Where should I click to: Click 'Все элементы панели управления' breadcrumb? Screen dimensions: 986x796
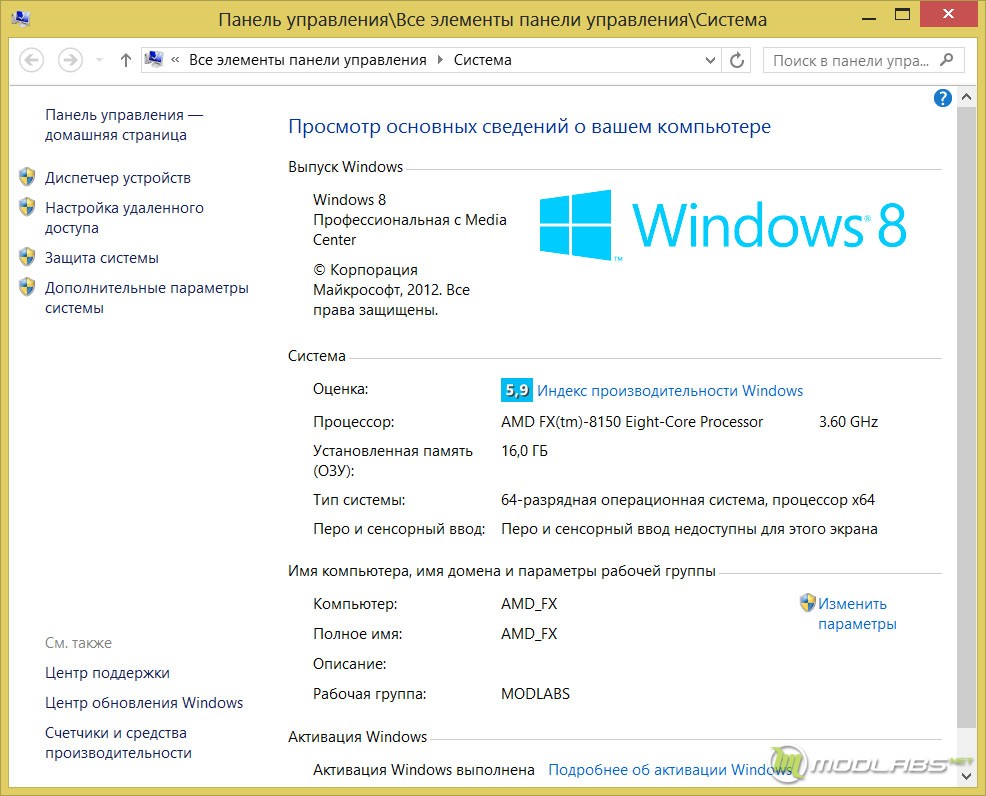click(x=307, y=60)
